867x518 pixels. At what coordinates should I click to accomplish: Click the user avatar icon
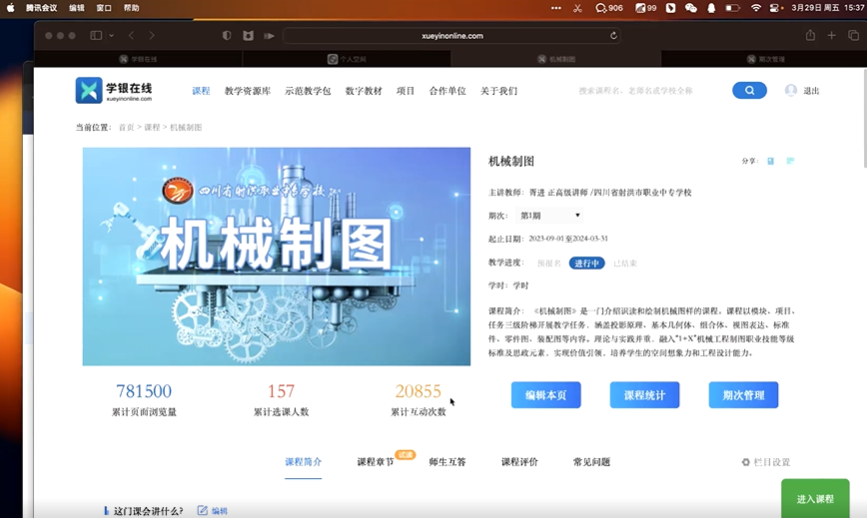pos(791,90)
